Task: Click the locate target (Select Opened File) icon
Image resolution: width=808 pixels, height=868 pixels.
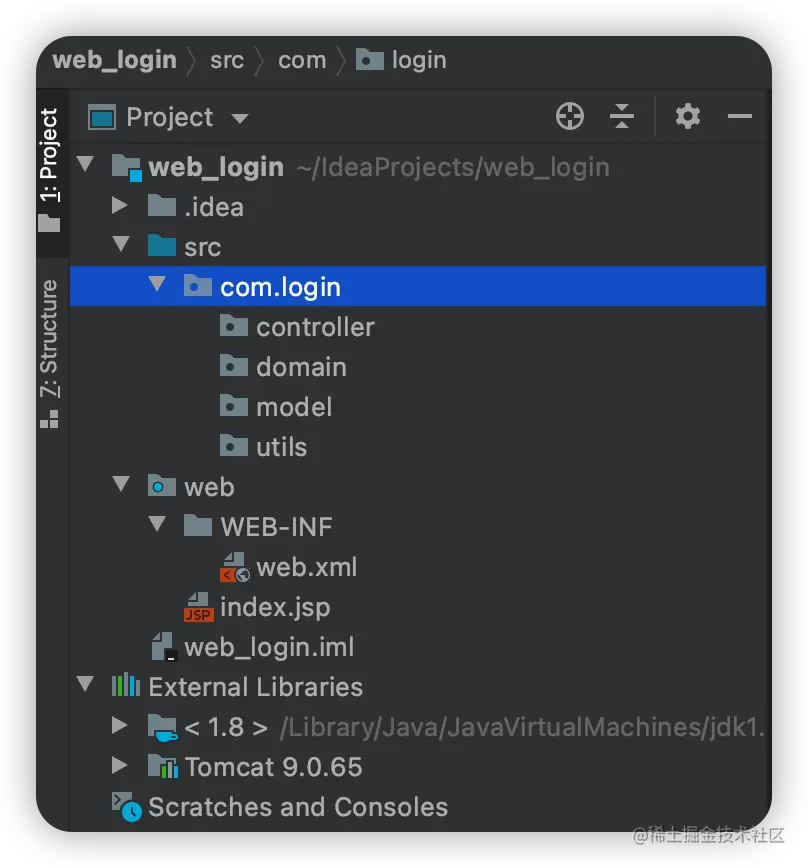Action: point(569,117)
